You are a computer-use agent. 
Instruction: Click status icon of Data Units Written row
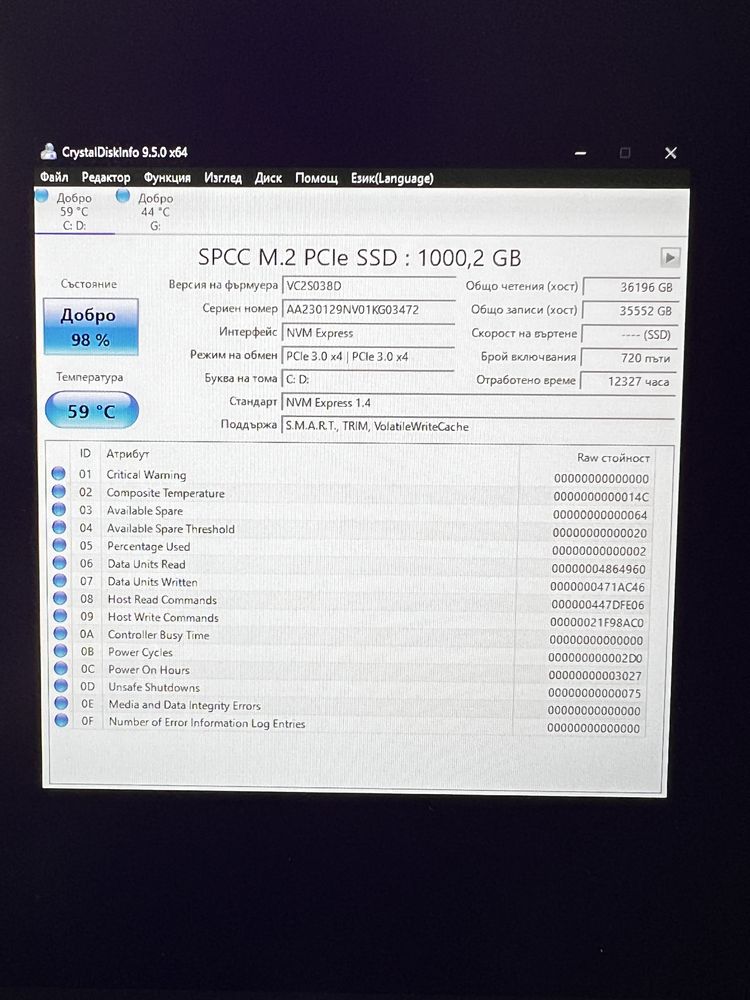click(x=60, y=580)
